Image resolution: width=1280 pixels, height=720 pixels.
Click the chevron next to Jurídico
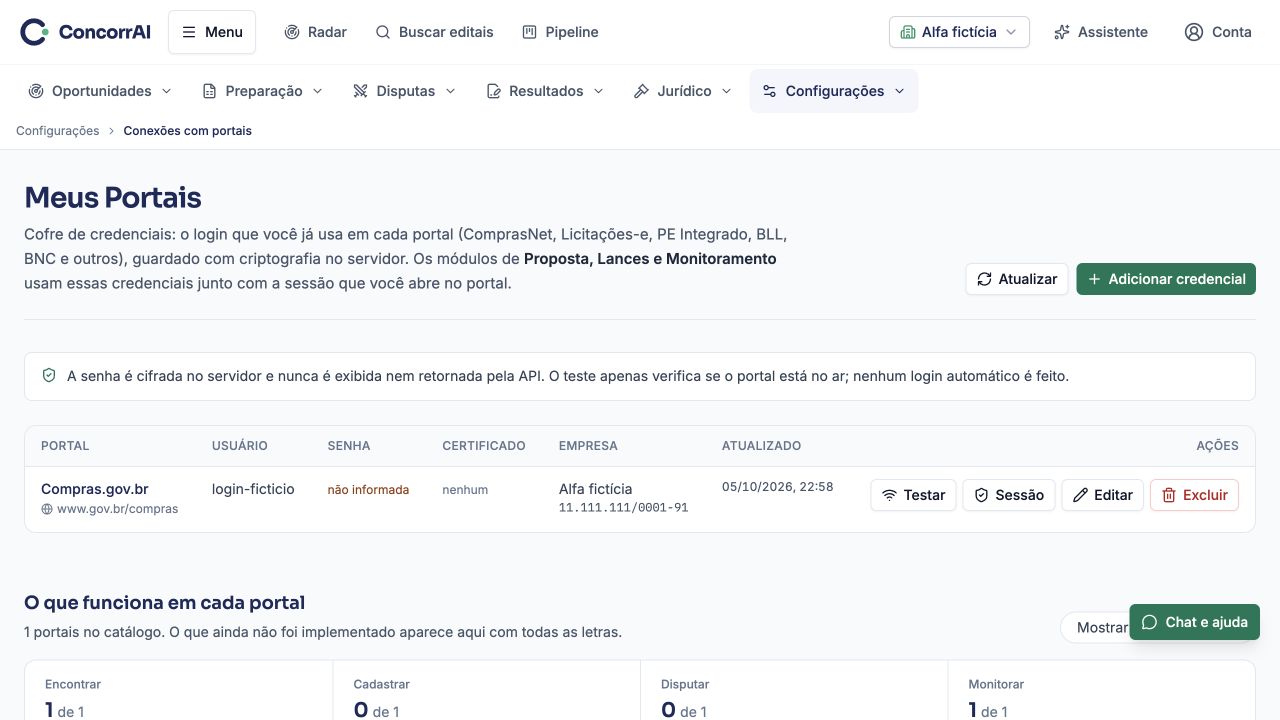pos(726,91)
